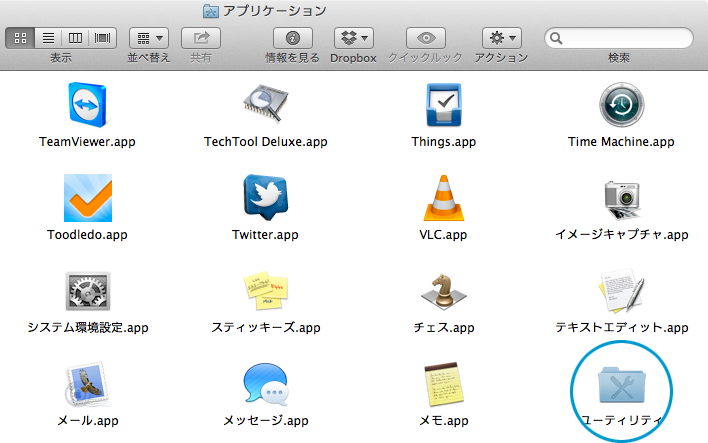Screen dimensions: 708x443
Task: Open the アクション gear dropdown menu
Action: [501, 38]
